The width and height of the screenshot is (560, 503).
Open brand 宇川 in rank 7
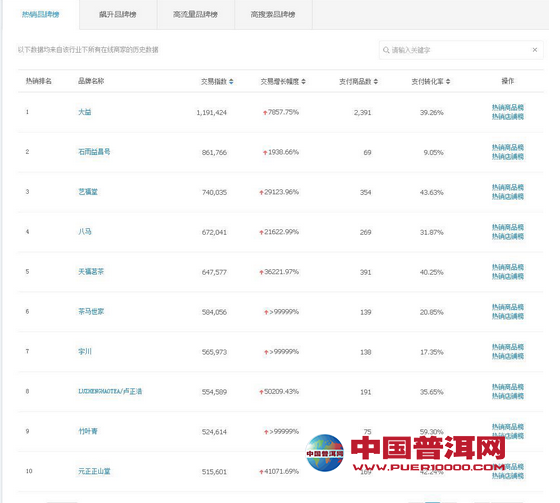coord(85,352)
